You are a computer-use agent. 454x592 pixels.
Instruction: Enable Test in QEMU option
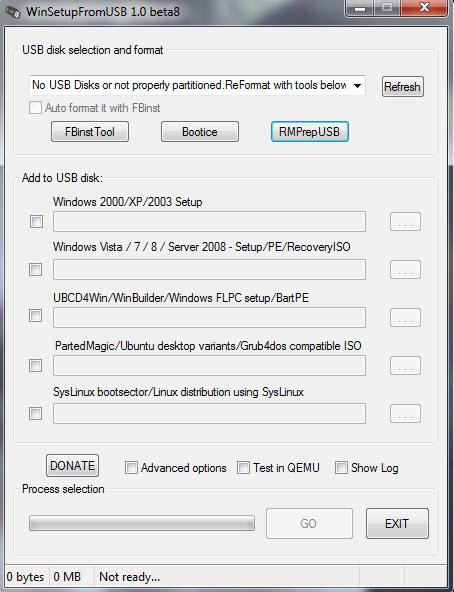point(243,467)
